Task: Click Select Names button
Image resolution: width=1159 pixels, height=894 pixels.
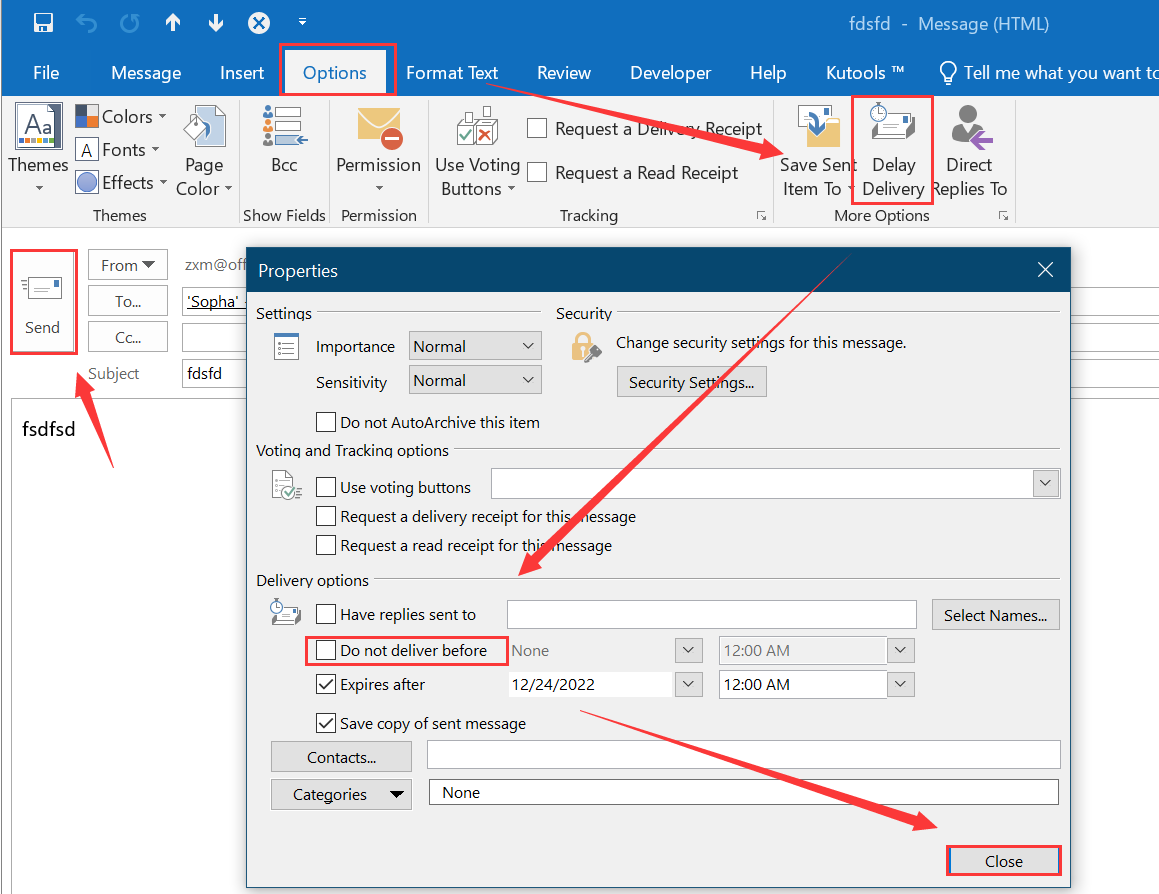Action: click(x=995, y=614)
